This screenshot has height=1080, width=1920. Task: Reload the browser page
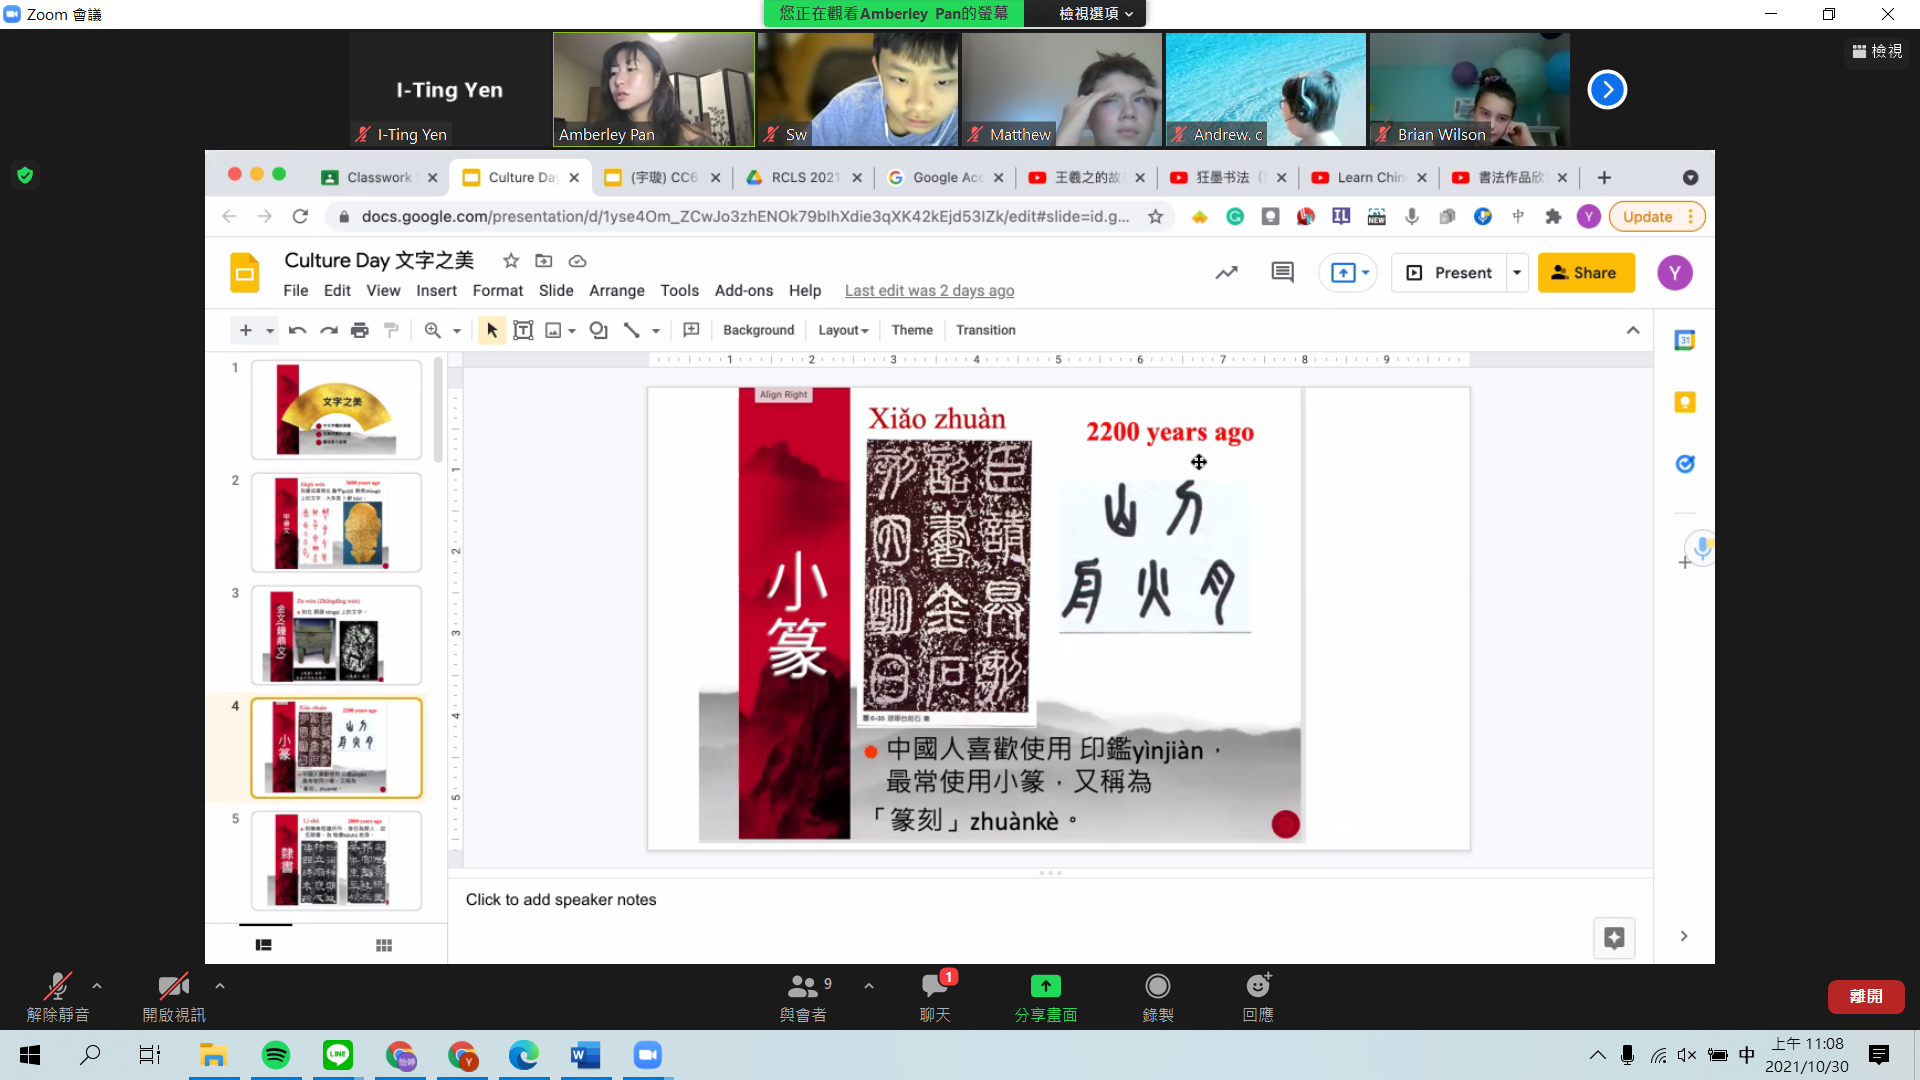coord(300,216)
